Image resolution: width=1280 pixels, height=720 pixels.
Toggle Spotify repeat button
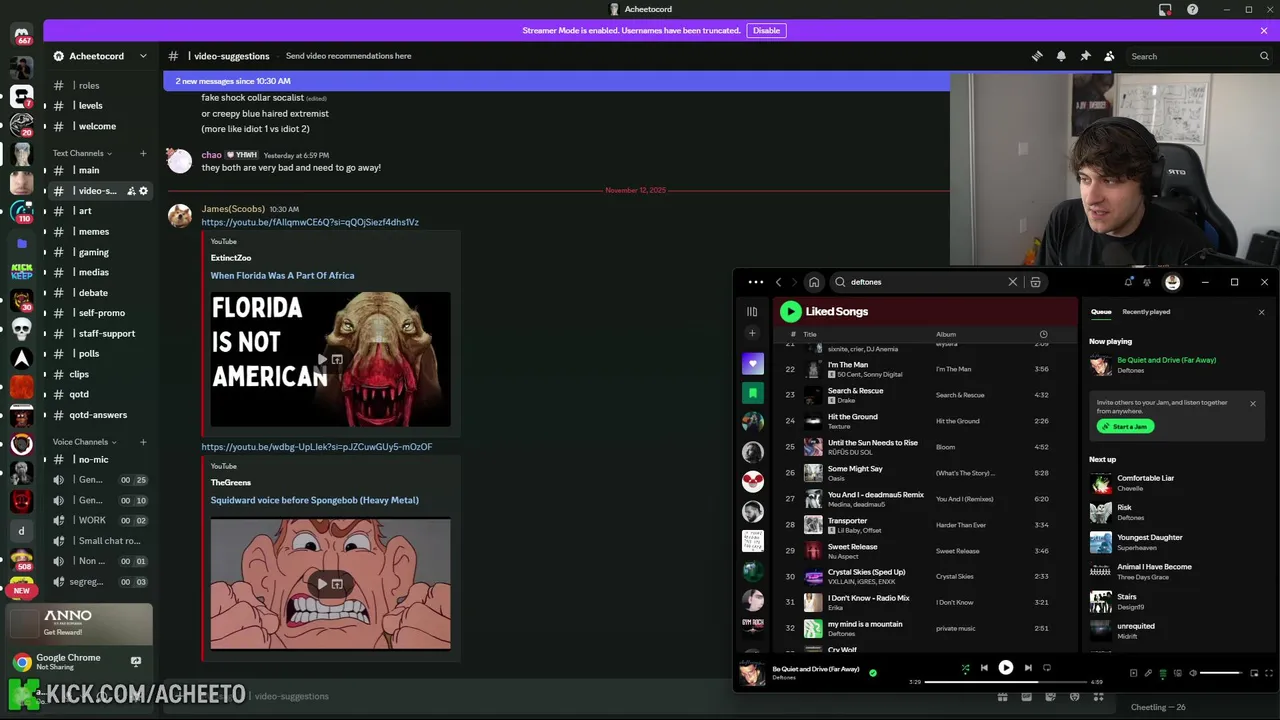[x=1047, y=668]
